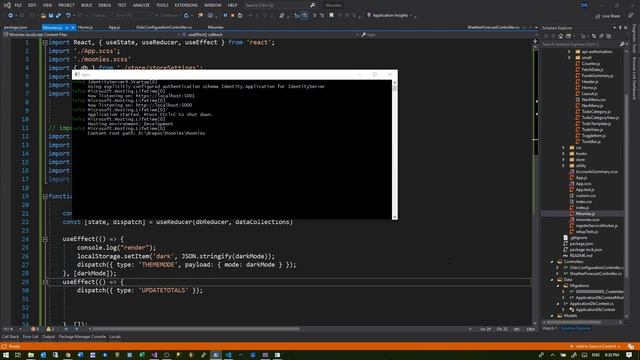The height and width of the screenshot is (360, 640).
Task: Open the Error List bottom tab
Action: 30,337
